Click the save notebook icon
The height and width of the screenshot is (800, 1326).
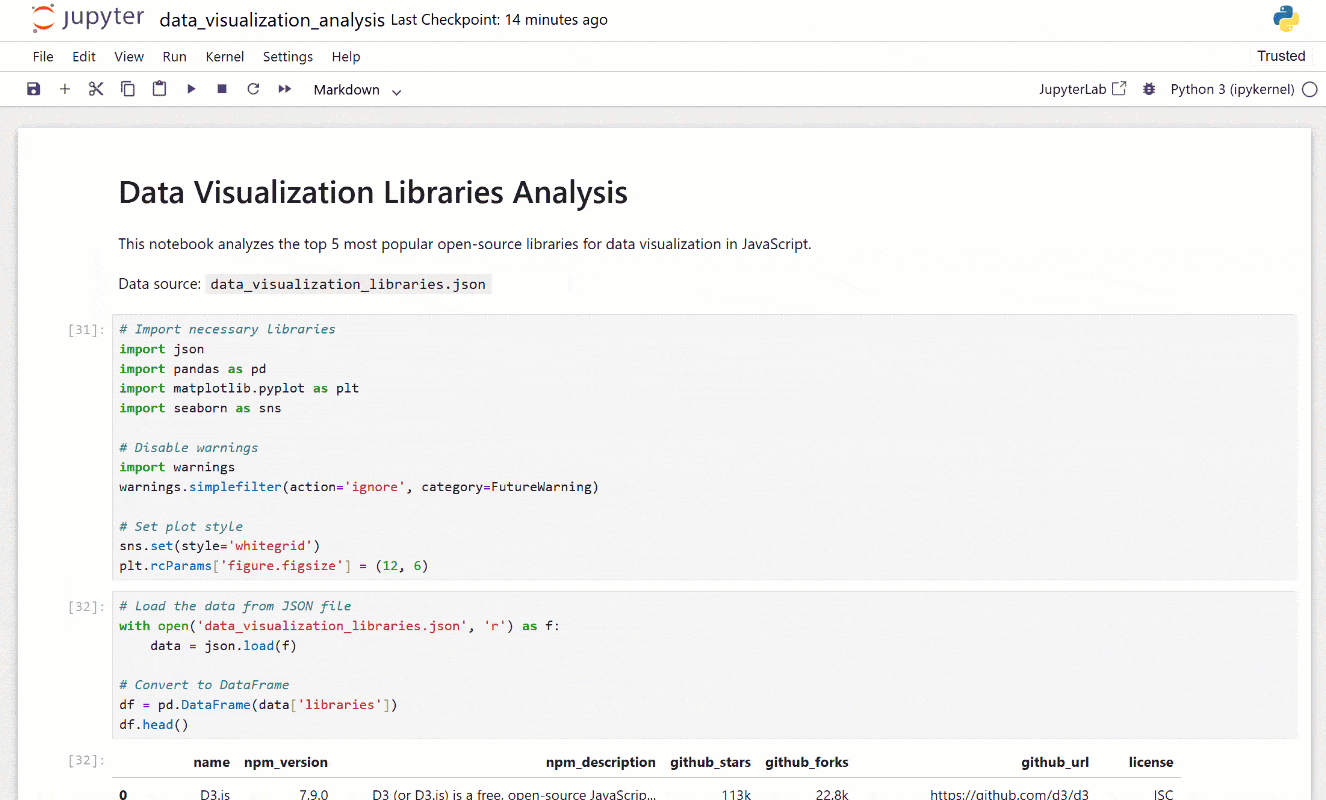pos(34,89)
